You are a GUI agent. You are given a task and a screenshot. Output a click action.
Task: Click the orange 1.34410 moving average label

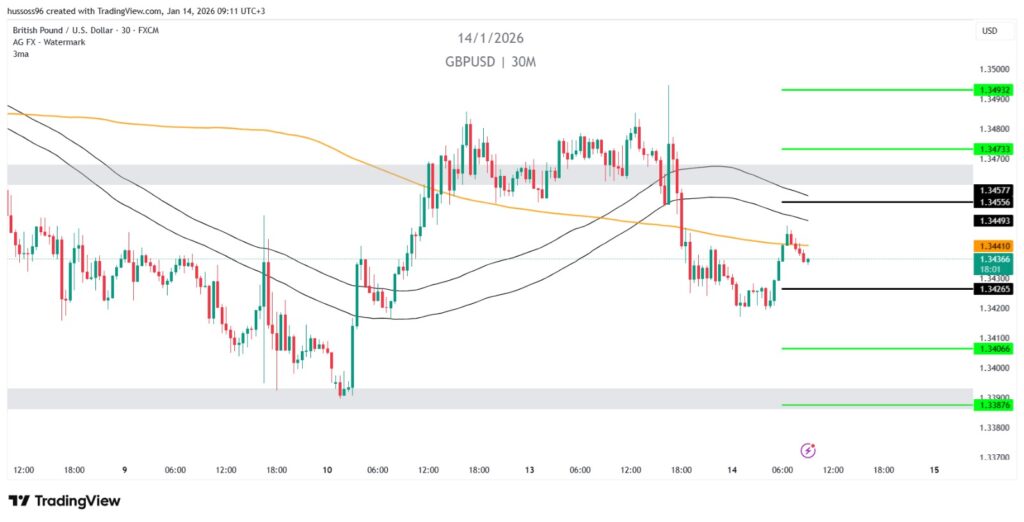click(995, 246)
